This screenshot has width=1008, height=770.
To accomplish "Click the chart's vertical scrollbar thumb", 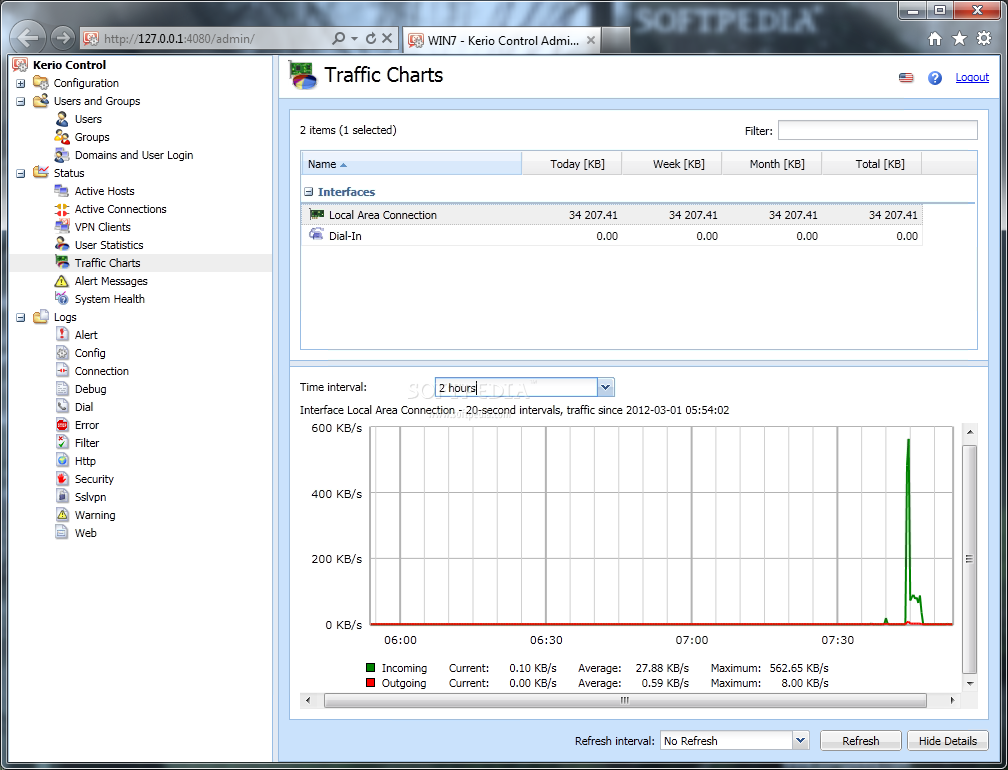I will coord(969,559).
